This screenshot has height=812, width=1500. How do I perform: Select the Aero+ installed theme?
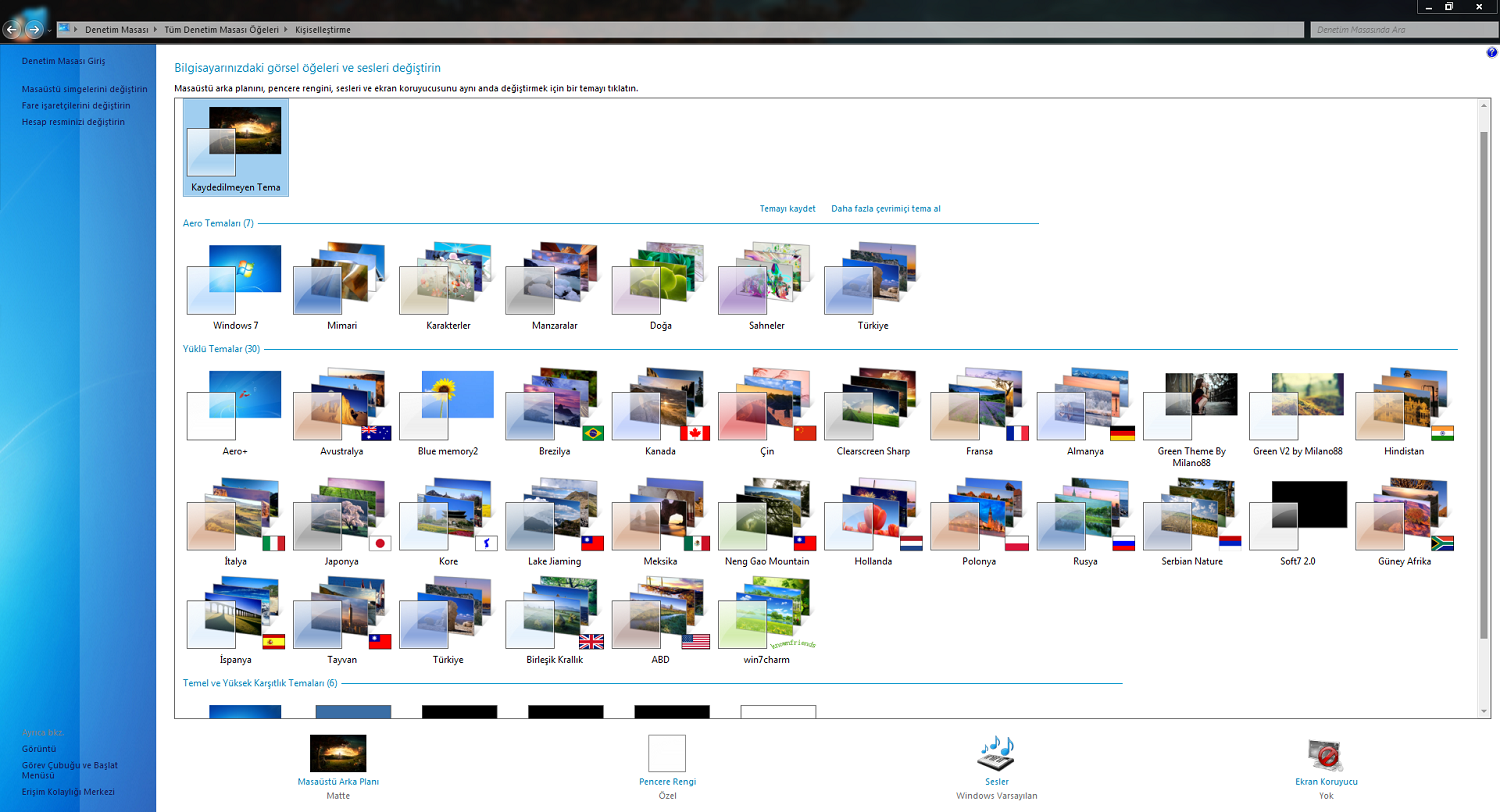(235, 413)
